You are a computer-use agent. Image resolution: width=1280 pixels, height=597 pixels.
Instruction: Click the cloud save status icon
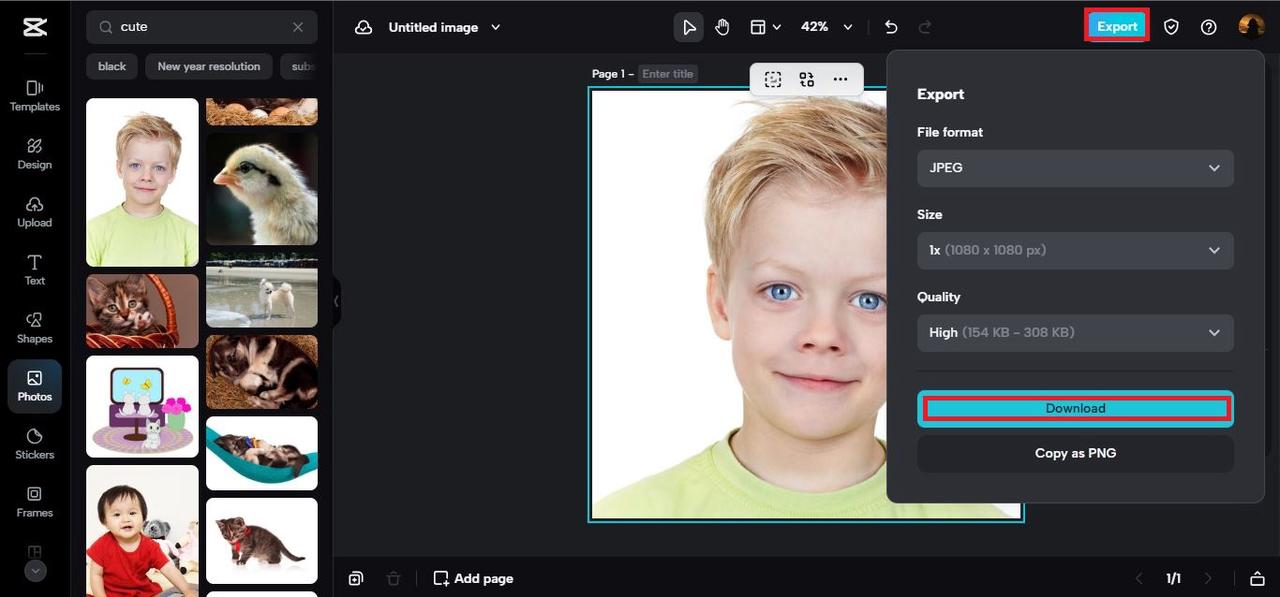tap(364, 27)
